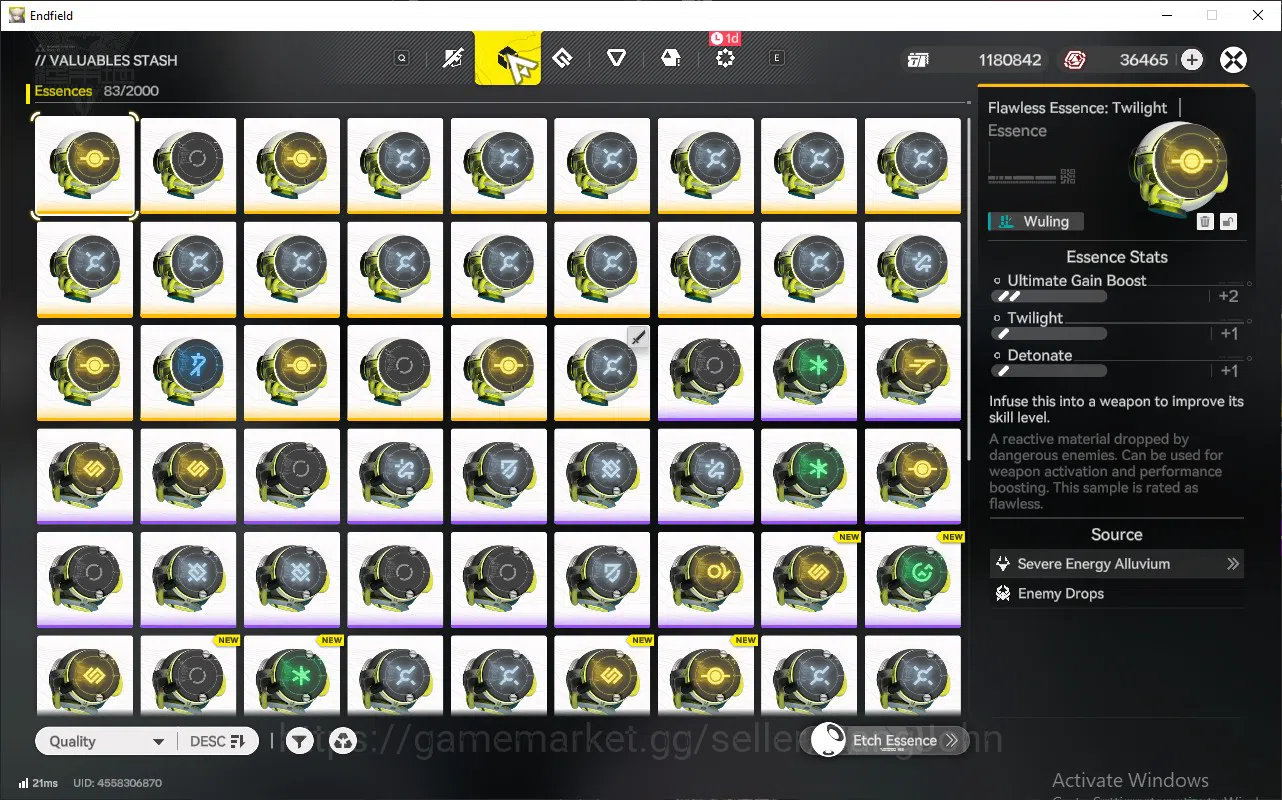Click the Etch Essence button
This screenshot has width=1282, height=800.
pyautogui.click(x=890, y=740)
